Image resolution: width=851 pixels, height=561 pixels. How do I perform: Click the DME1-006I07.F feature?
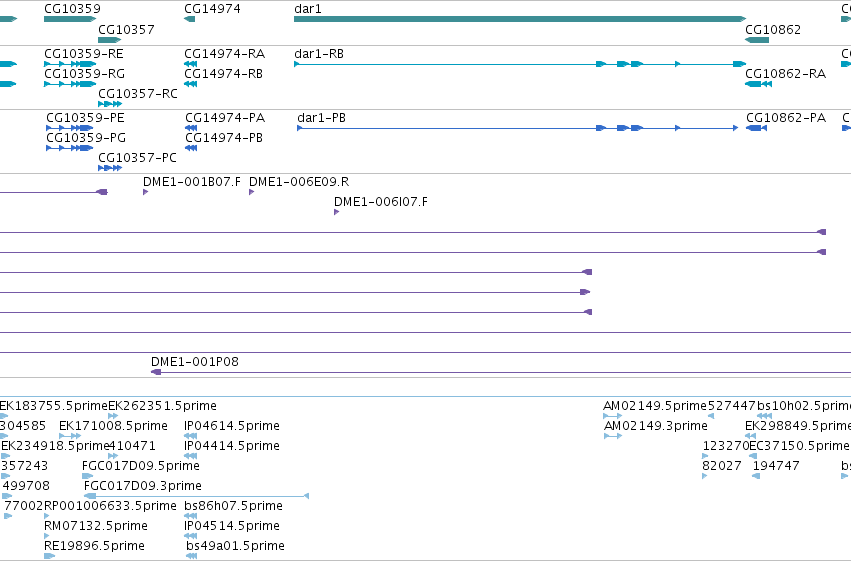click(x=336, y=212)
